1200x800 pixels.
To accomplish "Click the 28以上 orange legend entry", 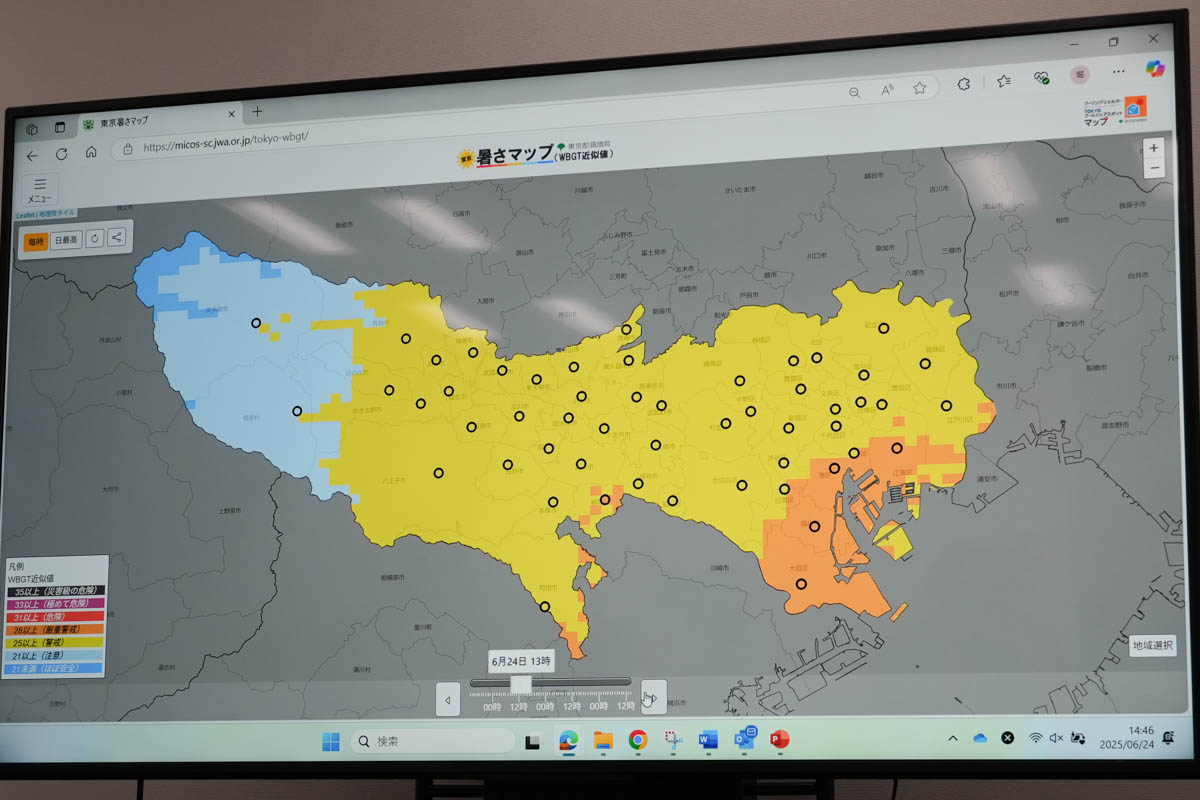I will (55, 630).
